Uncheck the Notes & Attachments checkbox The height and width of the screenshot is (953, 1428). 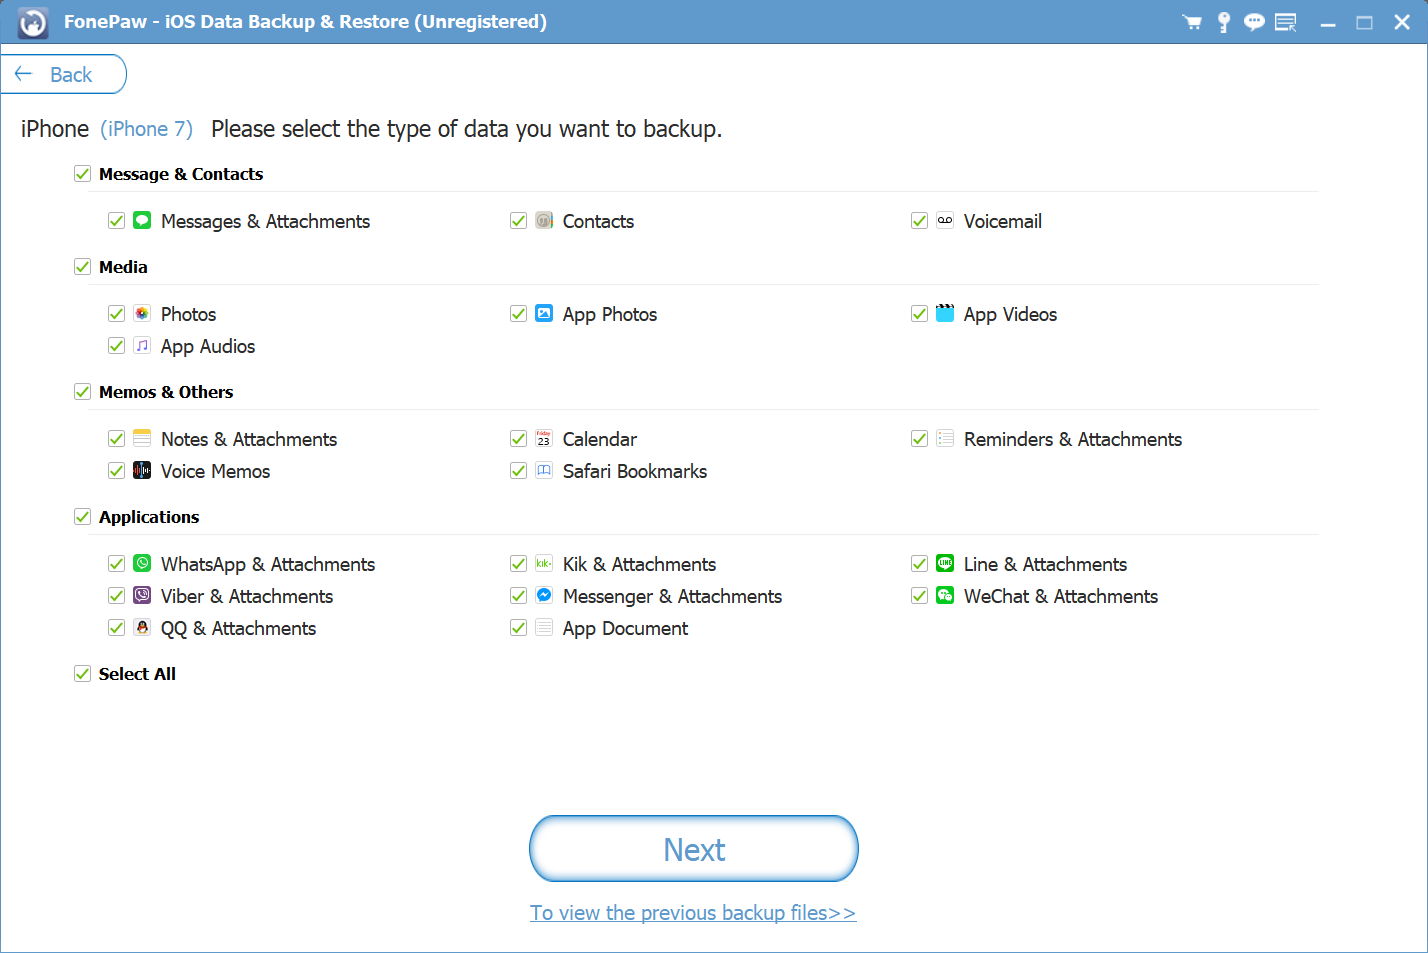116,438
